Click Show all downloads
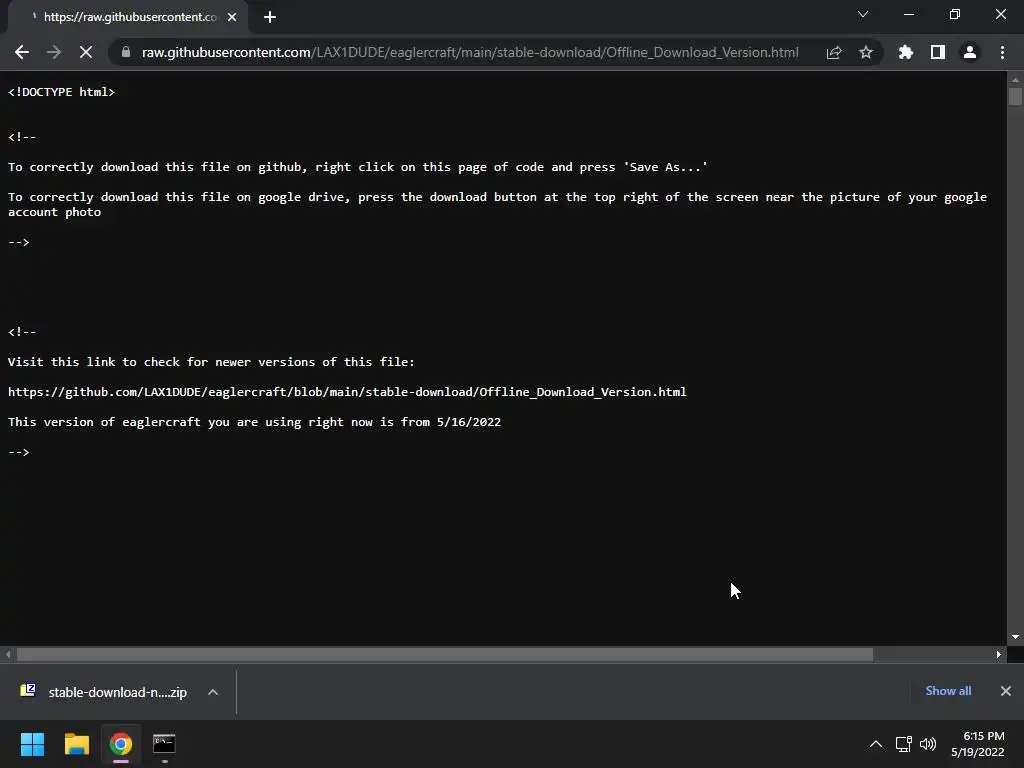The width and height of the screenshot is (1024, 768). pyautogui.click(x=948, y=691)
